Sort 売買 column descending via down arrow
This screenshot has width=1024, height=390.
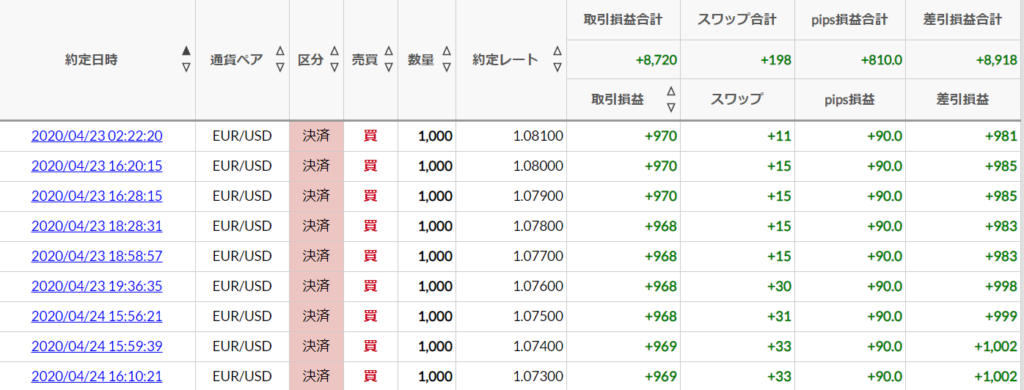(x=388, y=67)
